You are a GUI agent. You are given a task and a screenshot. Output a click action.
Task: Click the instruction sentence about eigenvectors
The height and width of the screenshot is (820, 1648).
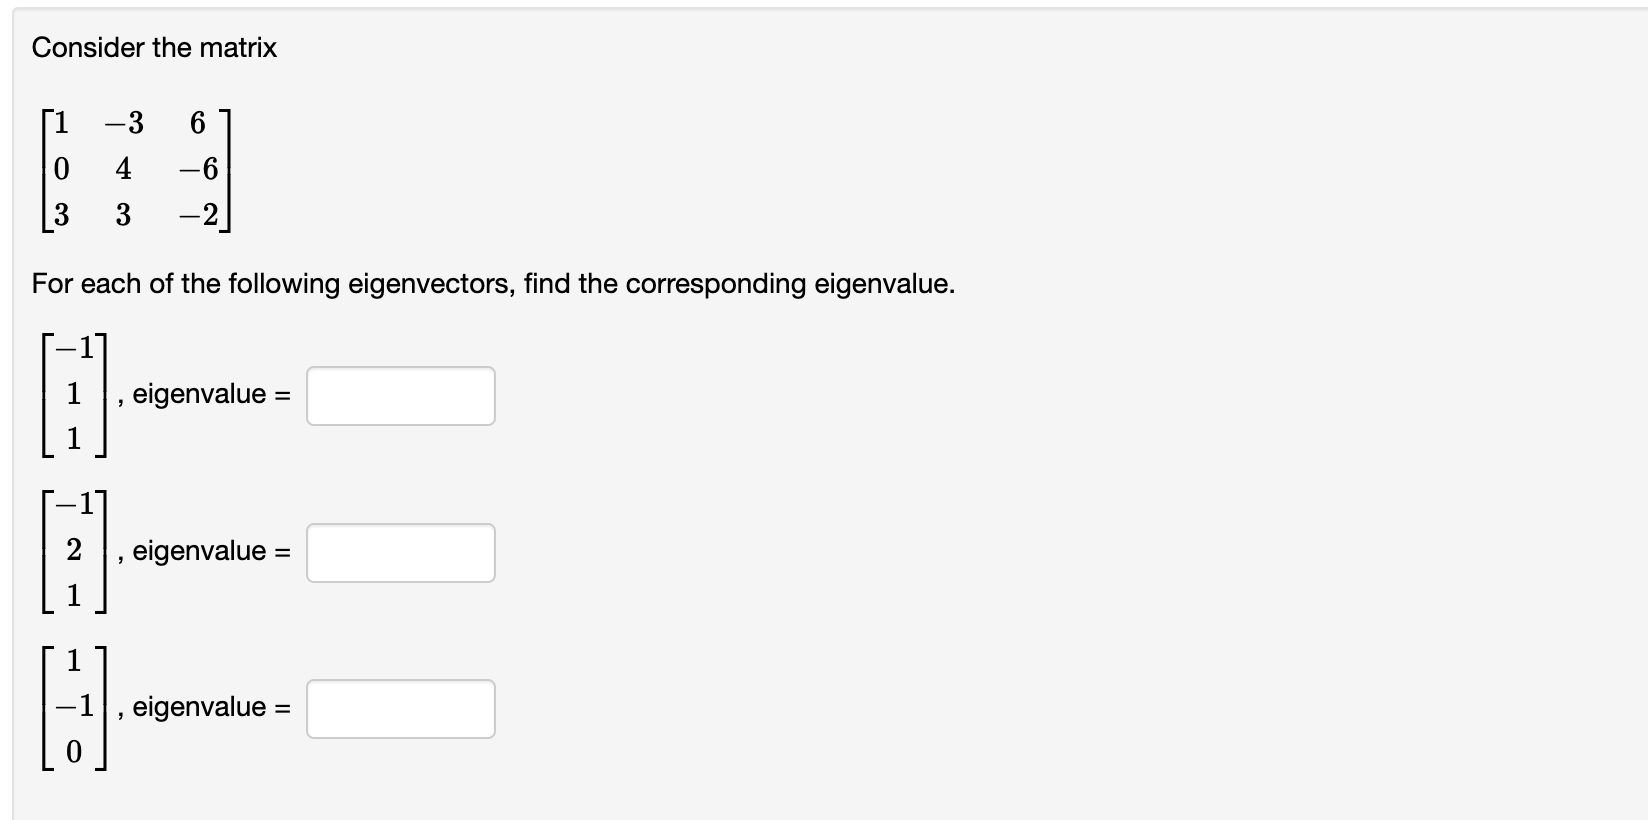click(493, 284)
